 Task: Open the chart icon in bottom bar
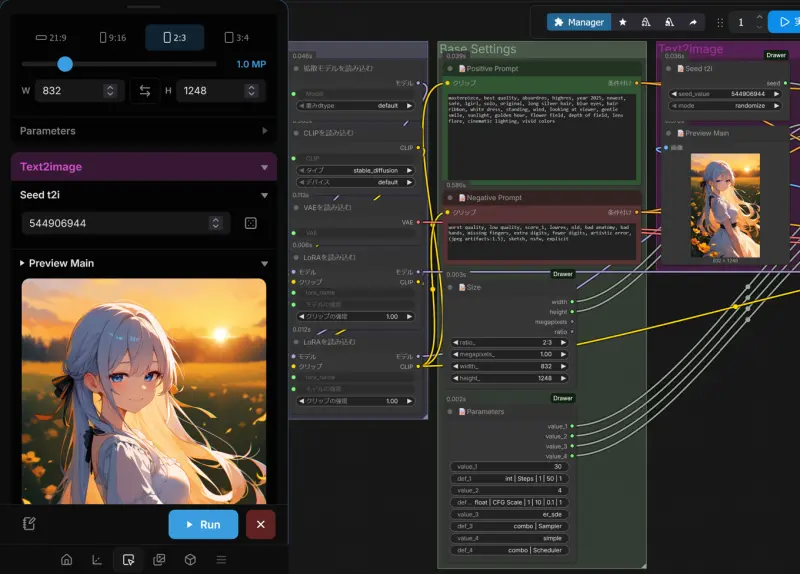tap(97, 560)
